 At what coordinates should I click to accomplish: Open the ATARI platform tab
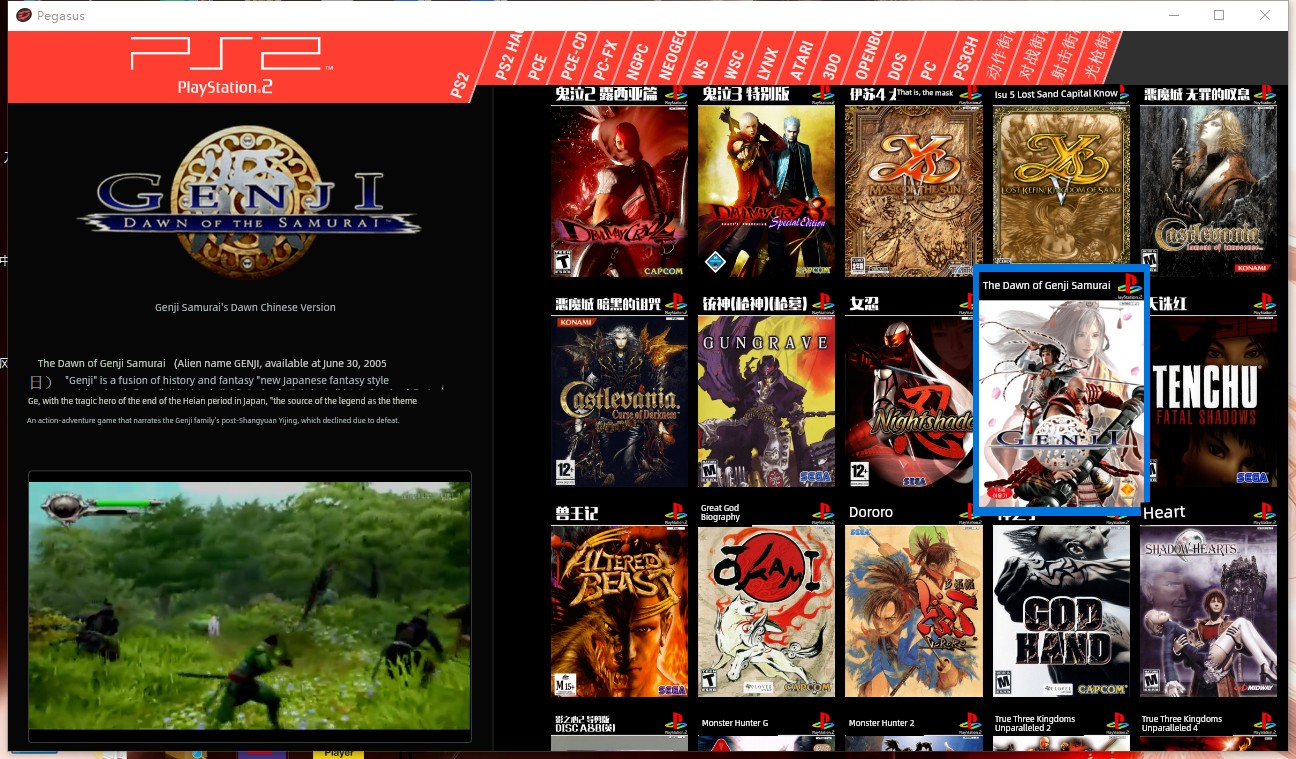tap(801, 62)
